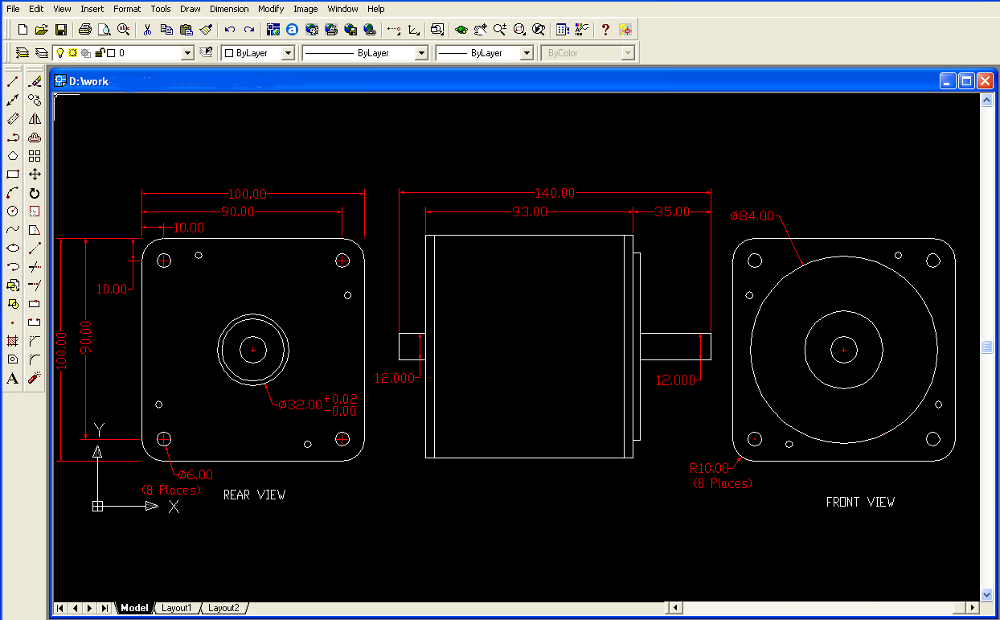Select the Trim tool
The height and width of the screenshot is (620, 1000).
34,267
